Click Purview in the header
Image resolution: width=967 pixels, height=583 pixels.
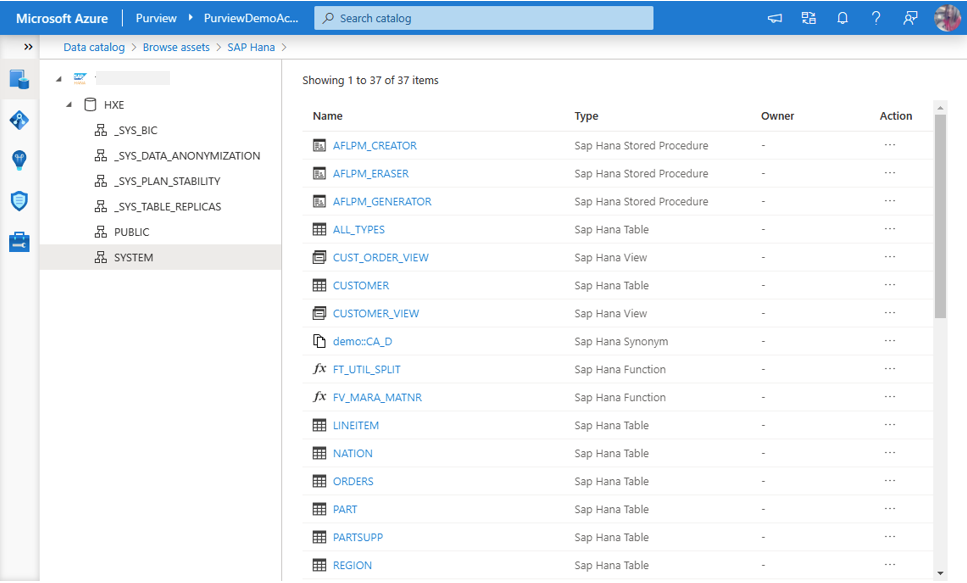[156, 19]
